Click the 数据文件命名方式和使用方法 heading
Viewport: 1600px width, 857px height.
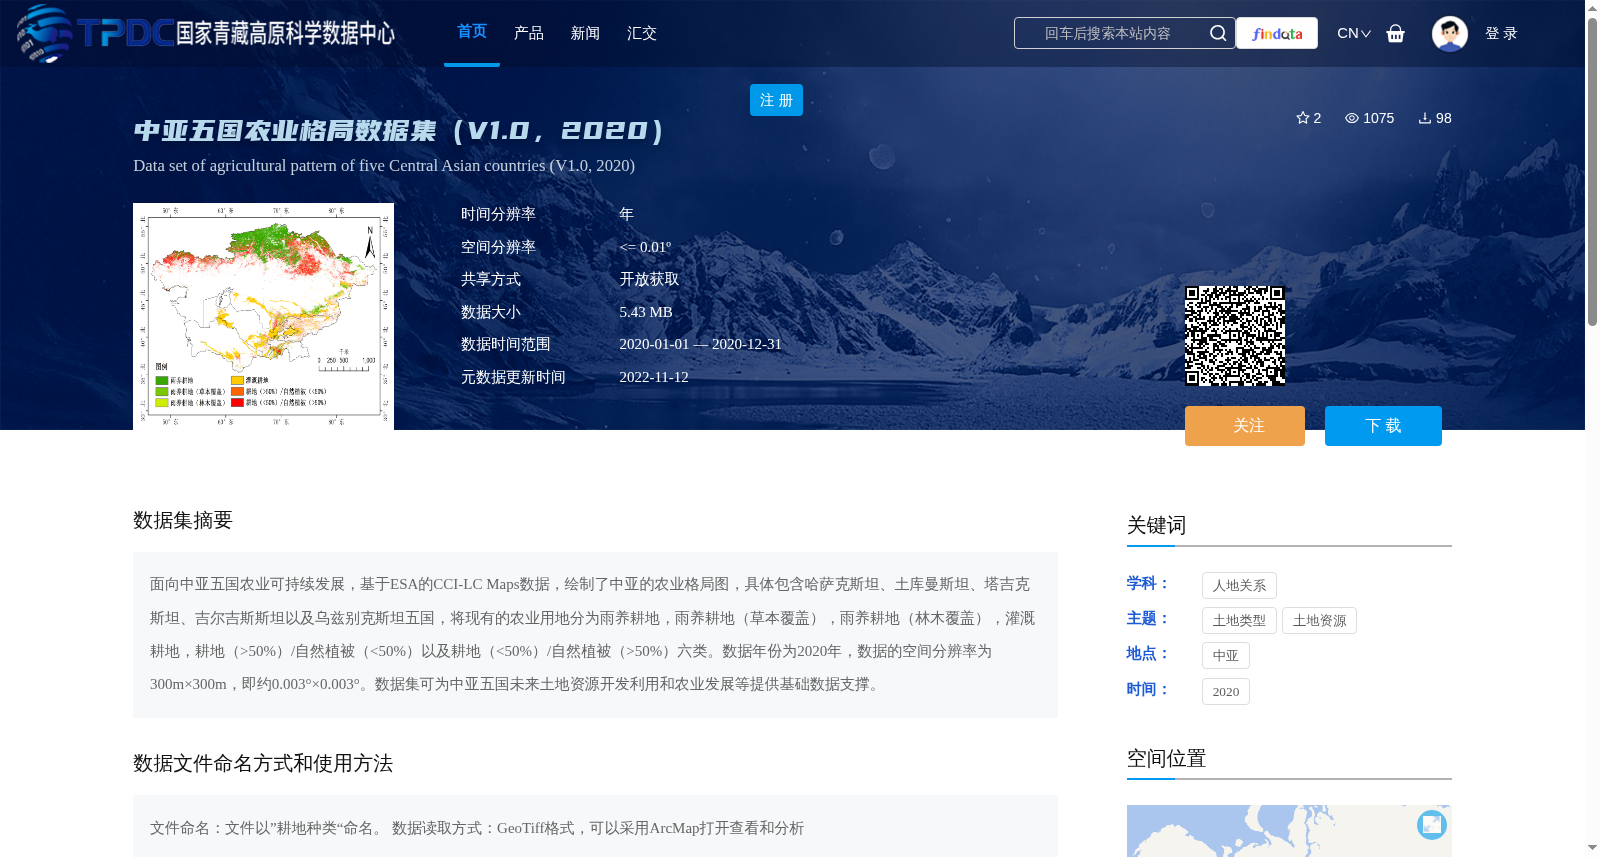coord(263,763)
